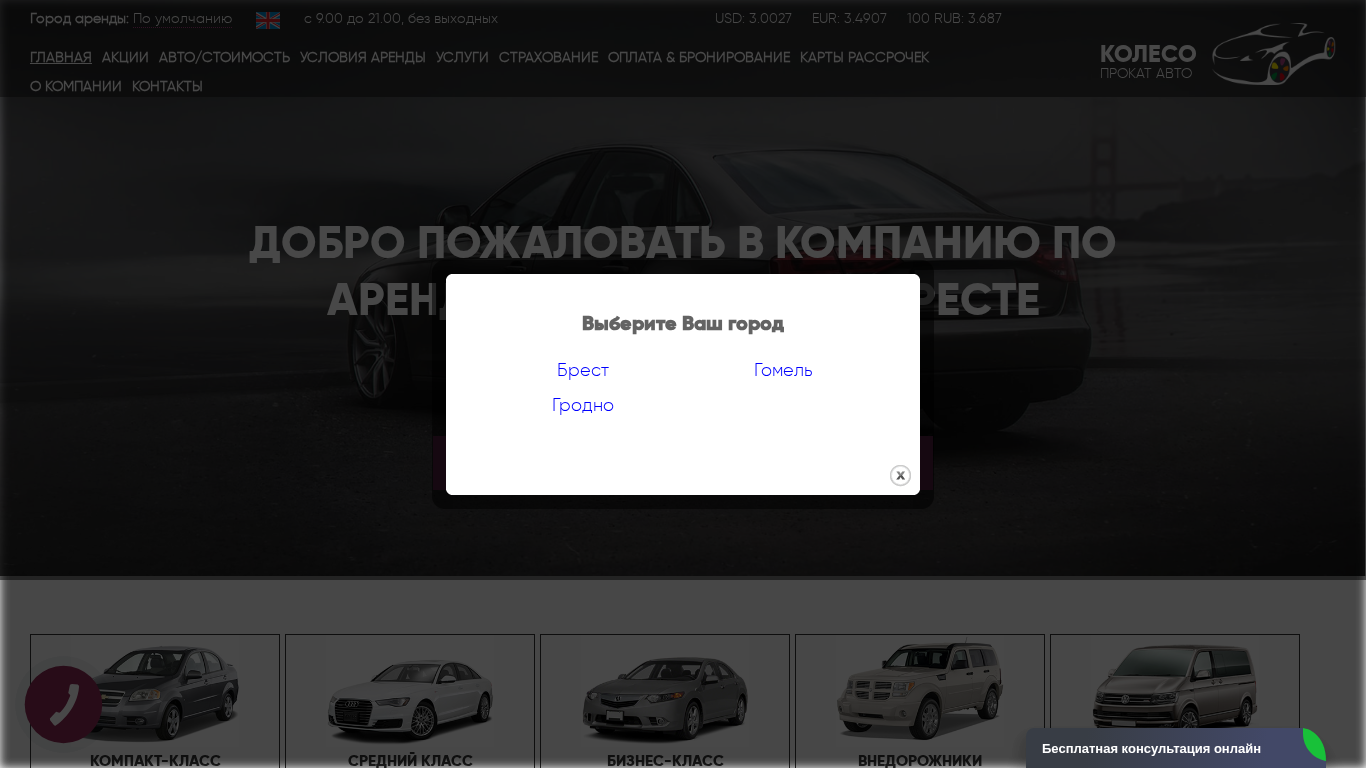
Task: Open the rental city selector 'По умолчанию'
Action: tap(183, 18)
